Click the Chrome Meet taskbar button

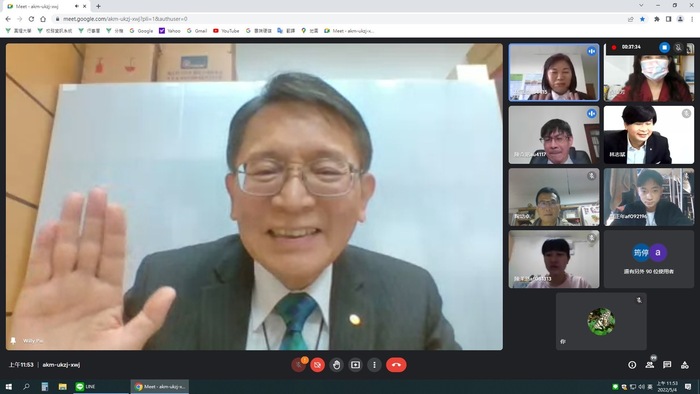tap(160, 386)
